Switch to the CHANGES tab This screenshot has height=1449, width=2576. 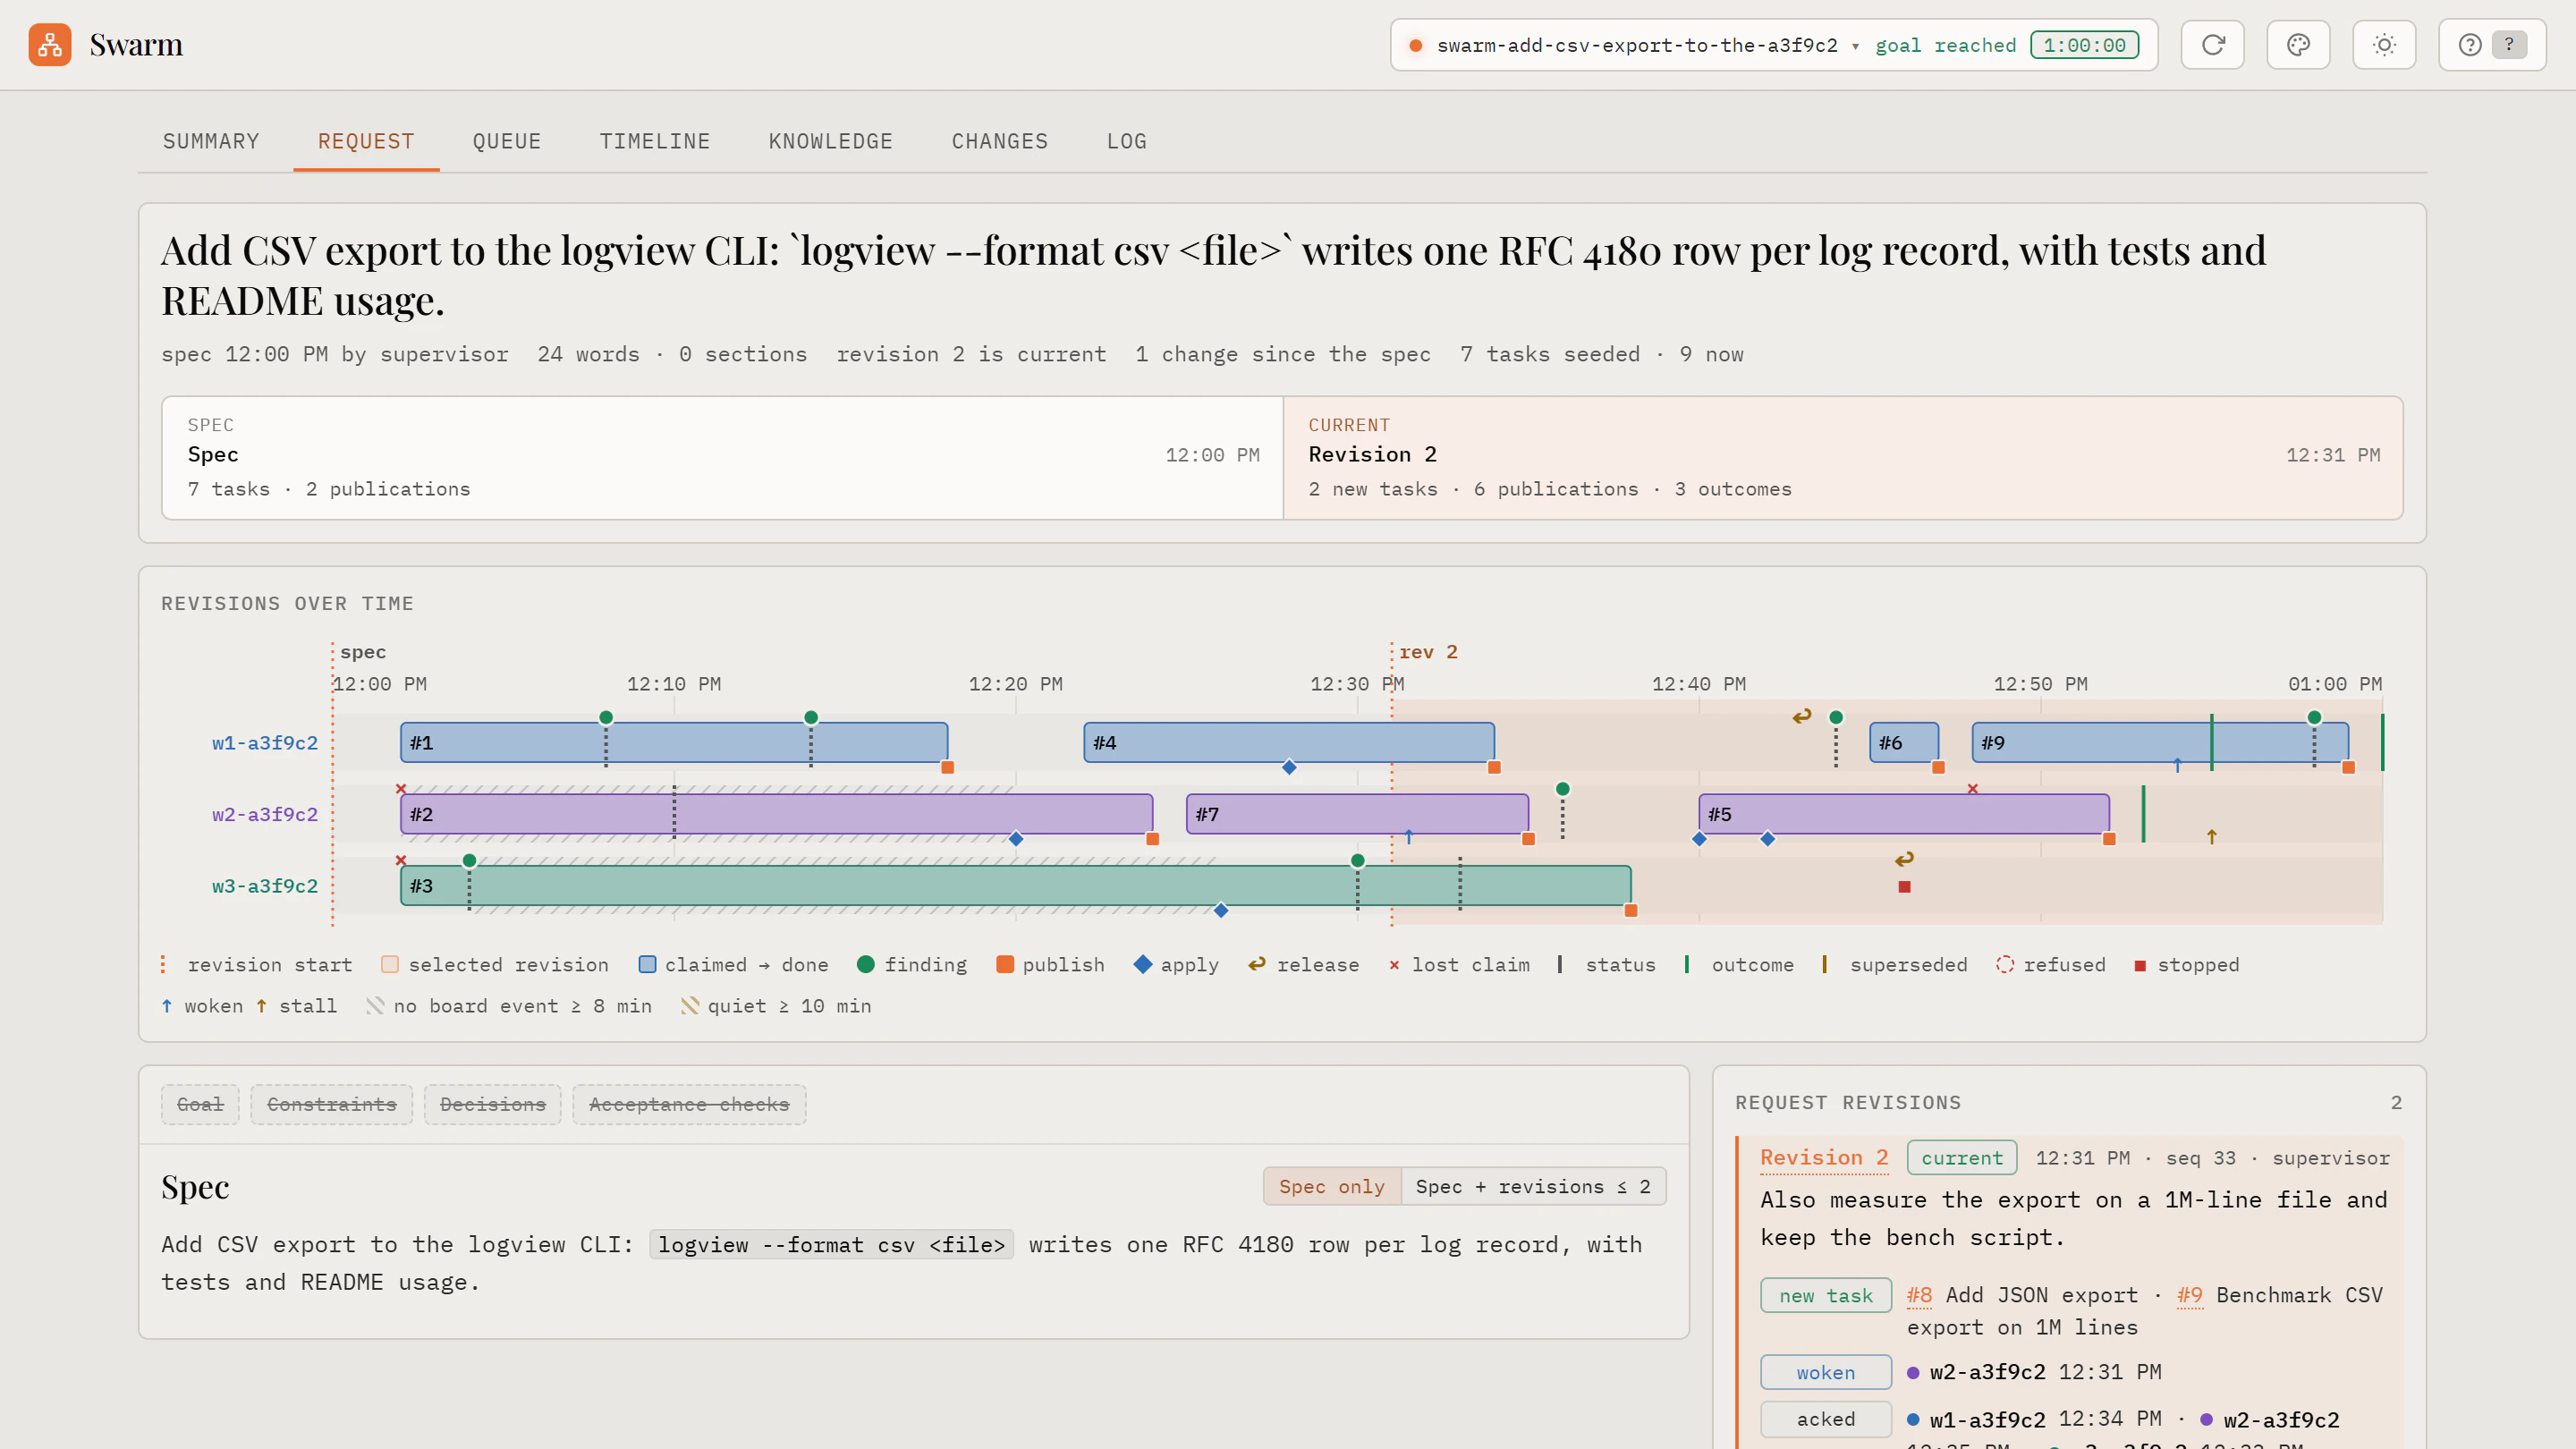coord(999,141)
